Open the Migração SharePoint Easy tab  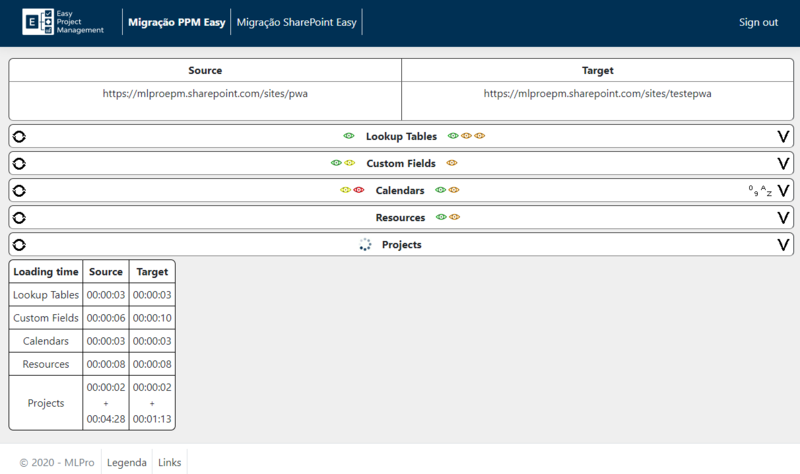point(296,22)
